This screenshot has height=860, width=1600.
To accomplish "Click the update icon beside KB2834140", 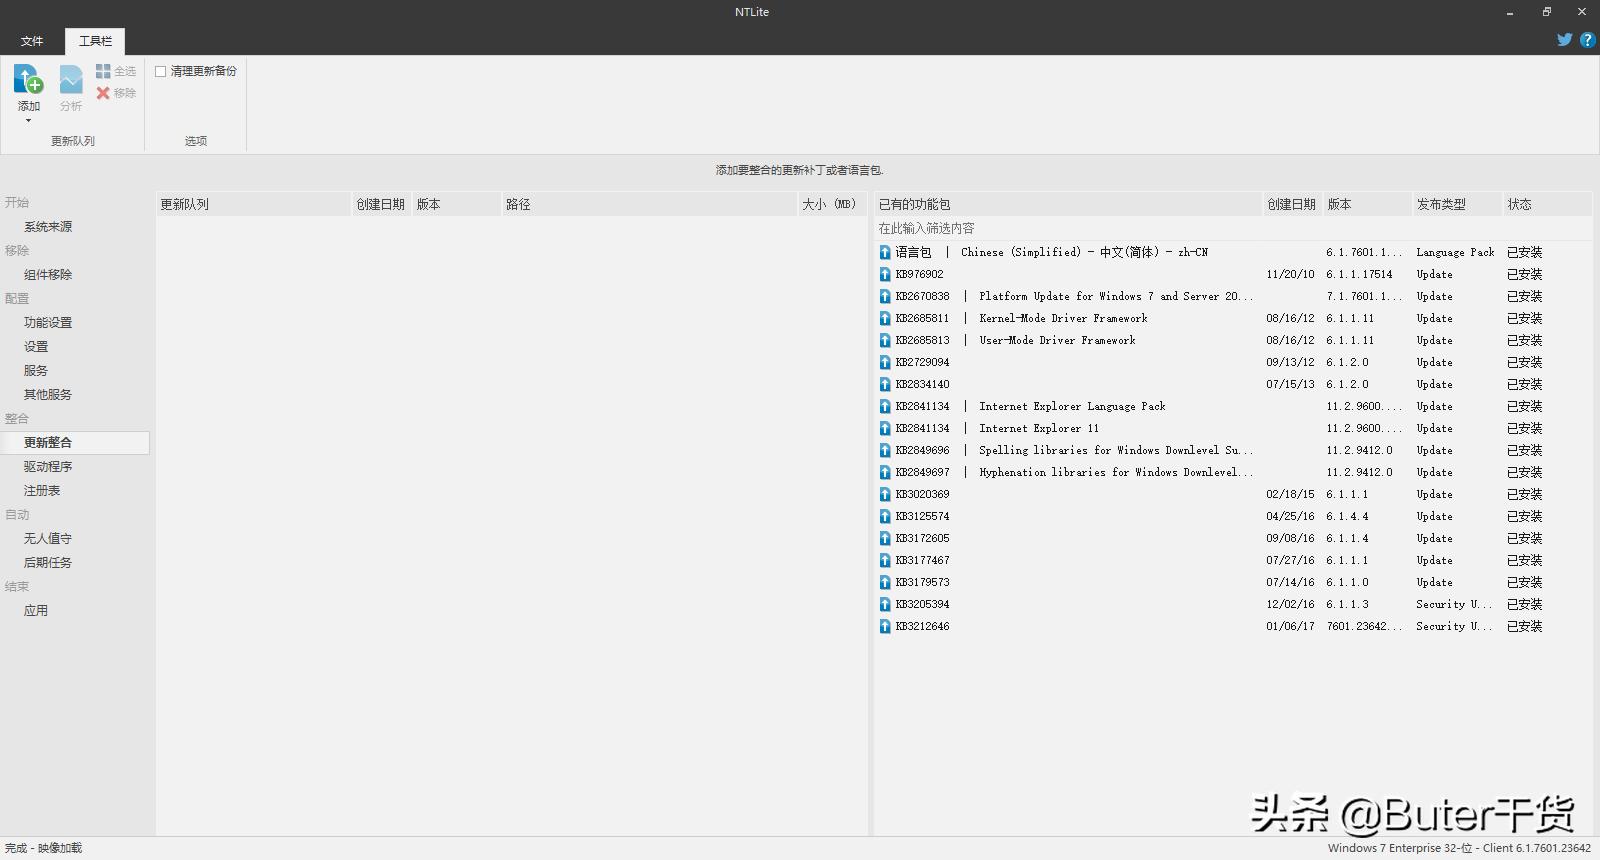I will tap(885, 384).
